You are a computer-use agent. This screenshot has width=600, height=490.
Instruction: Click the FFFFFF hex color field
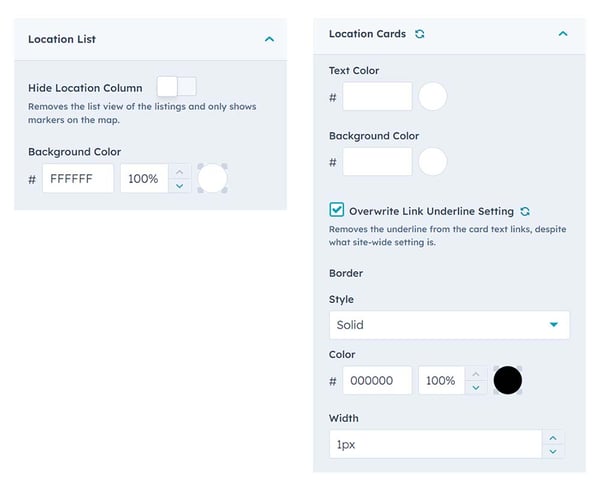(x=78, y=179)
